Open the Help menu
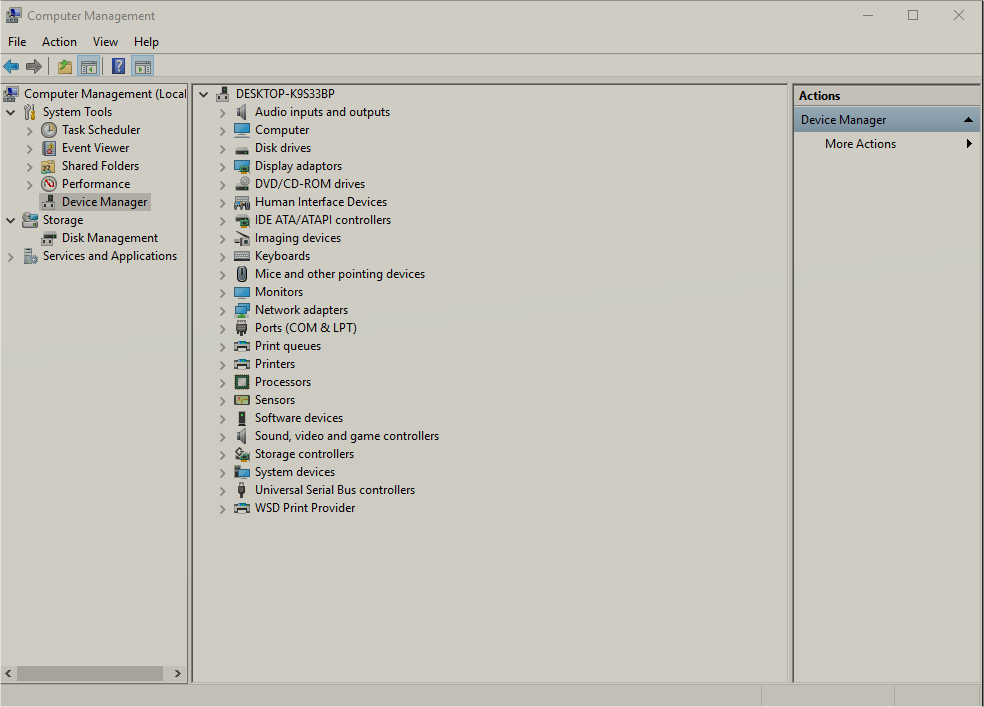 coord(146,41)
